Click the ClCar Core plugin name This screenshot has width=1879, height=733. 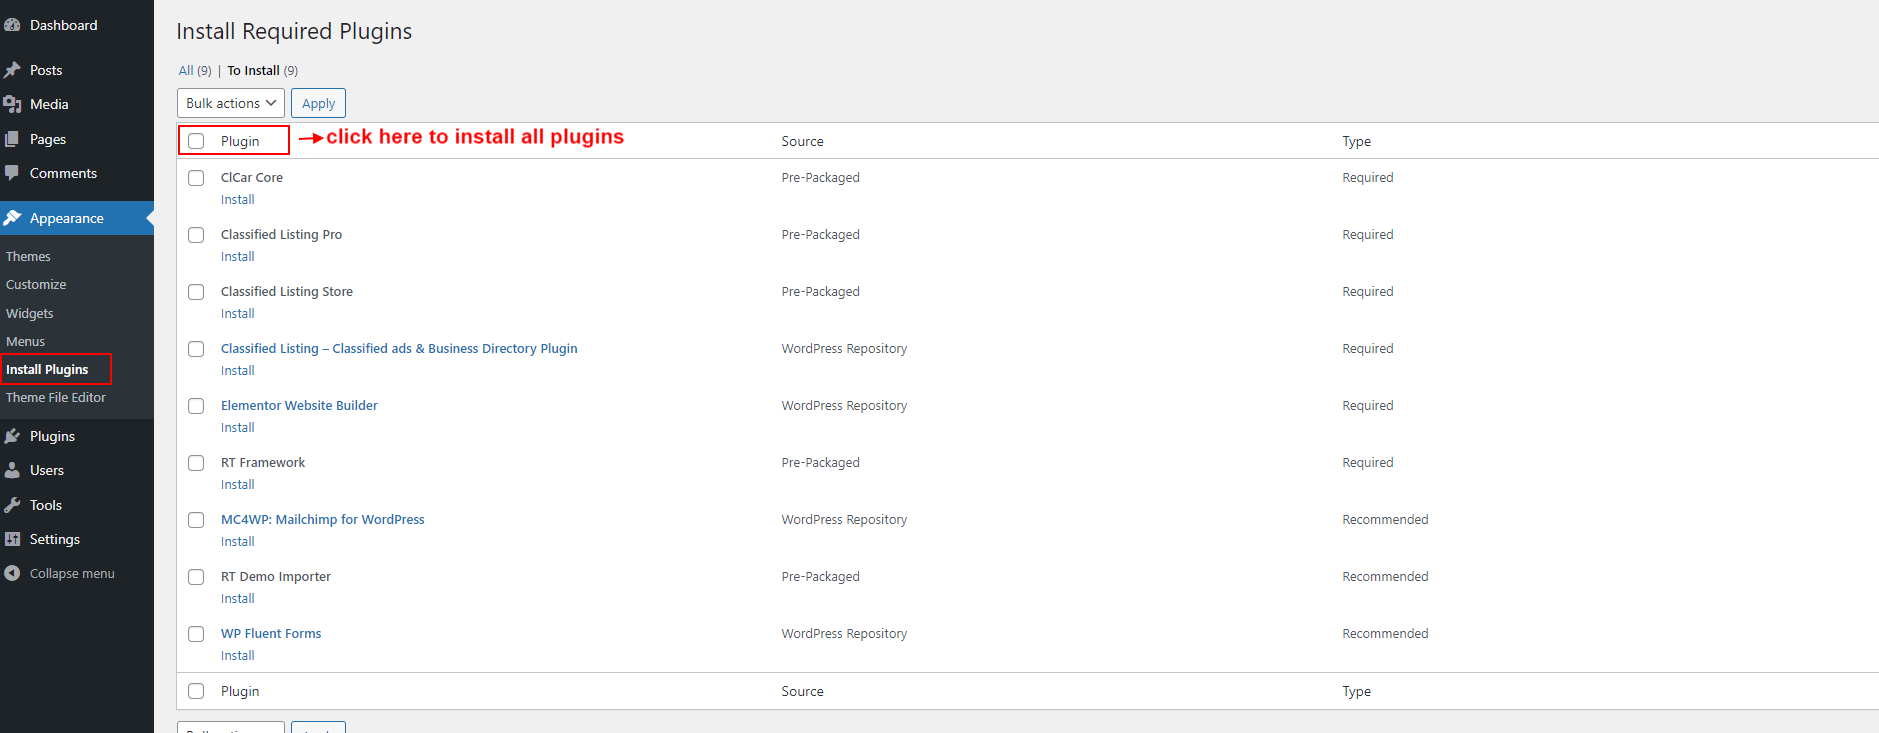tap(252, 178)
